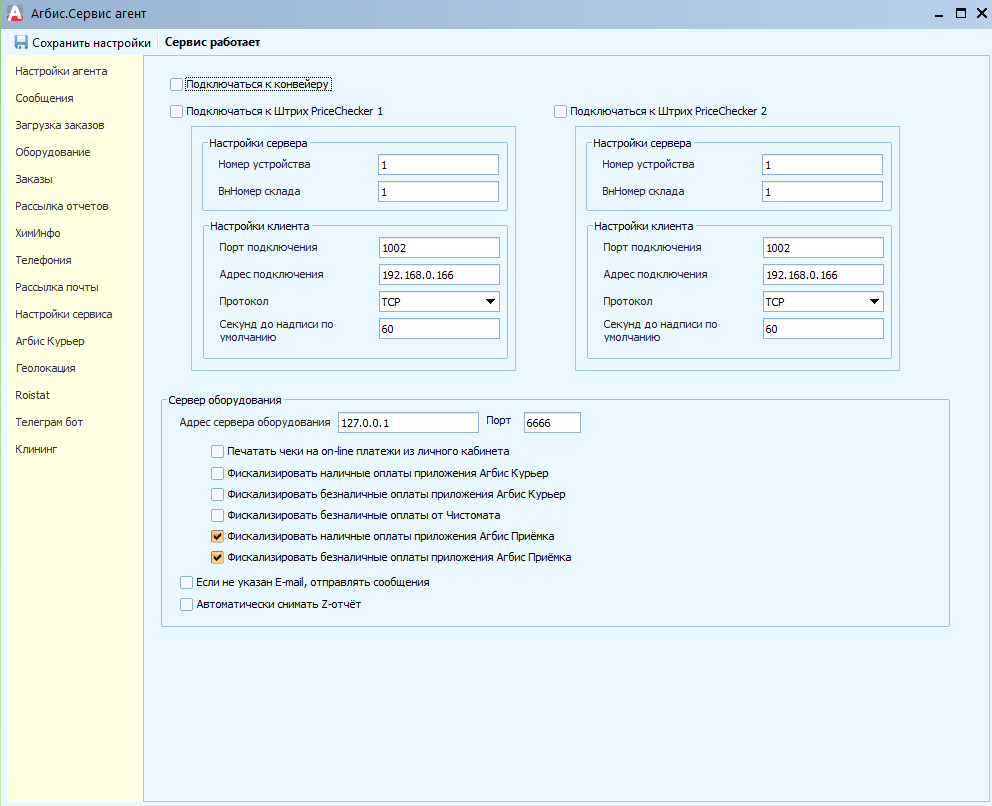Toggle Если не указан E-mail checkbox

coord(187,583)
